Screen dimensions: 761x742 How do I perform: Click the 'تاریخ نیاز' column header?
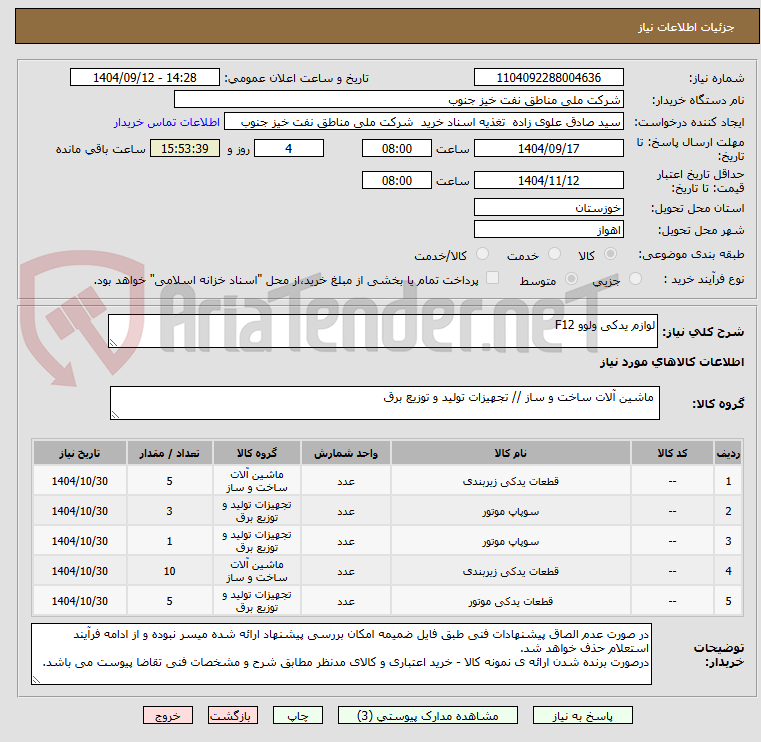(80, 453)
